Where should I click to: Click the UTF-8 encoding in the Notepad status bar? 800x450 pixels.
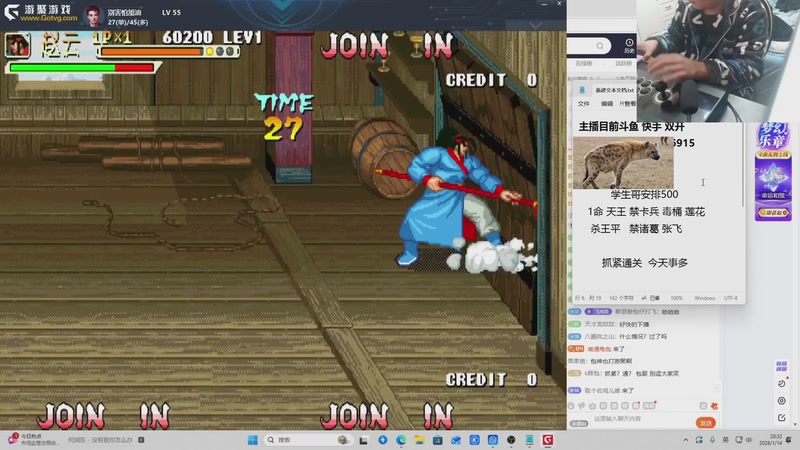click(731, 298)
